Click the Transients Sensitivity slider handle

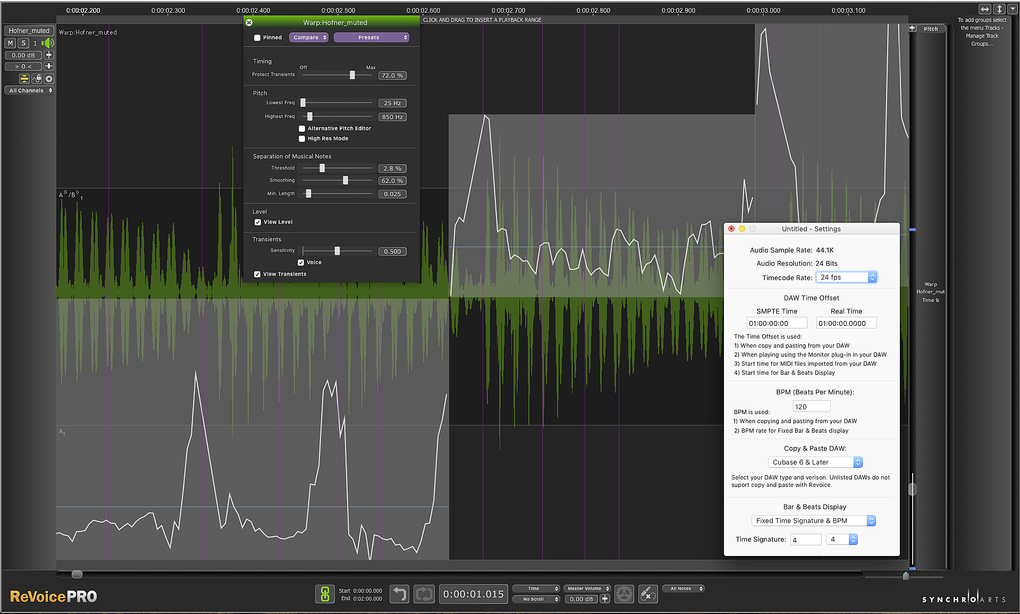pyautogui.click(x=337, y=251)
